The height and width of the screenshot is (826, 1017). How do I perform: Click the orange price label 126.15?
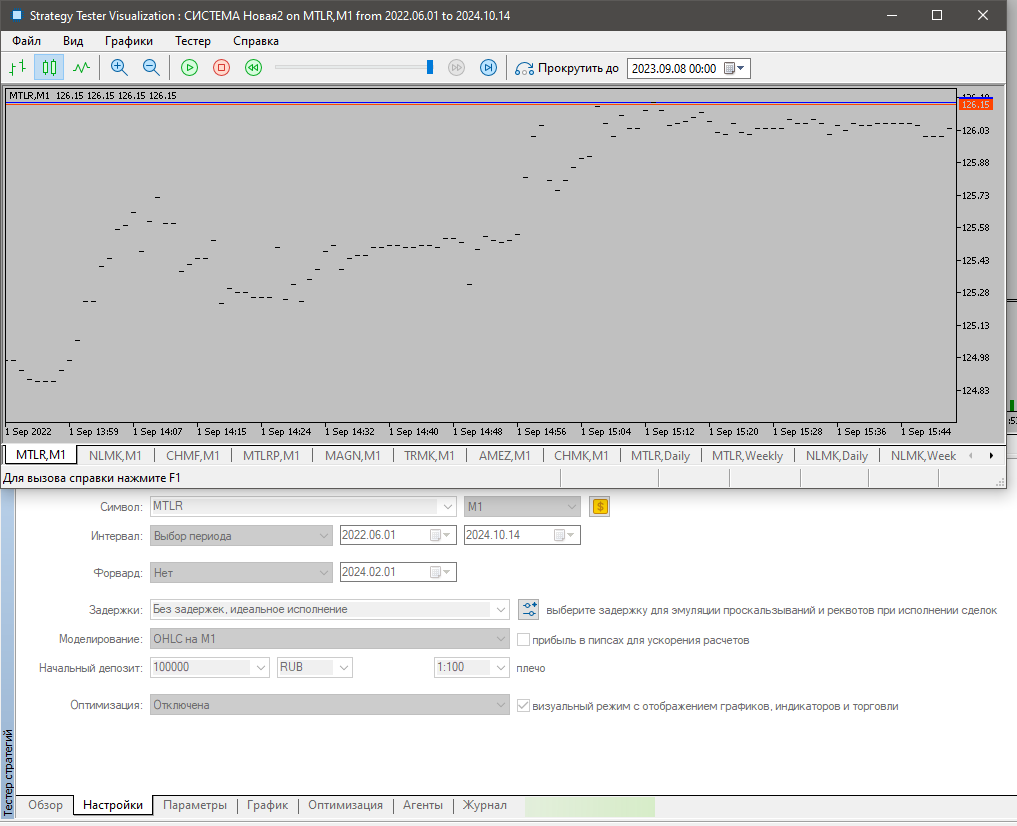point(975,104)
